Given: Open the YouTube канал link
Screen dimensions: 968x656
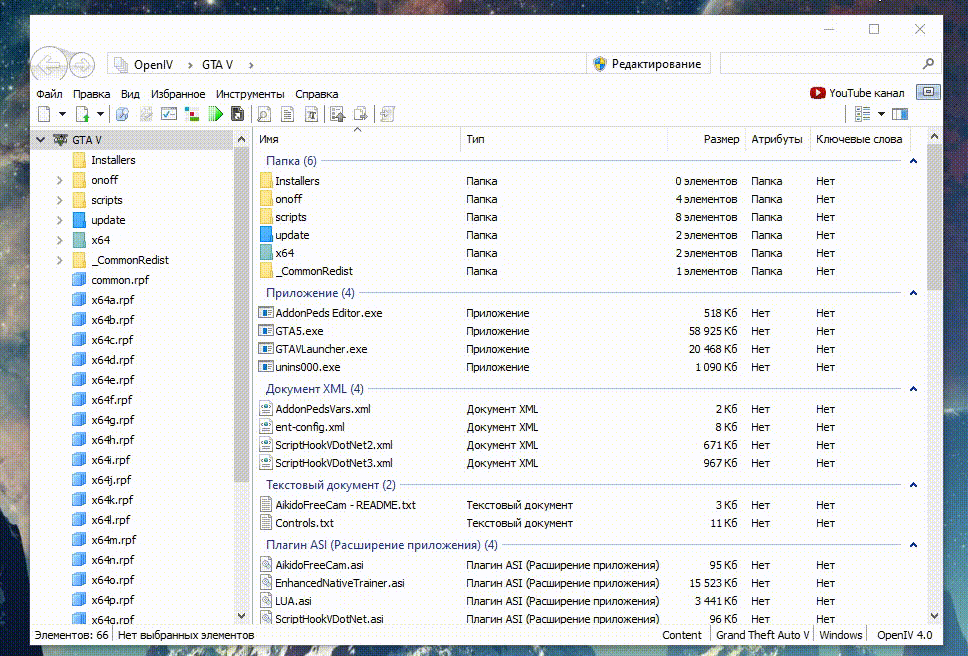Looking at the screenshot, I should click(x=857, y=93).
